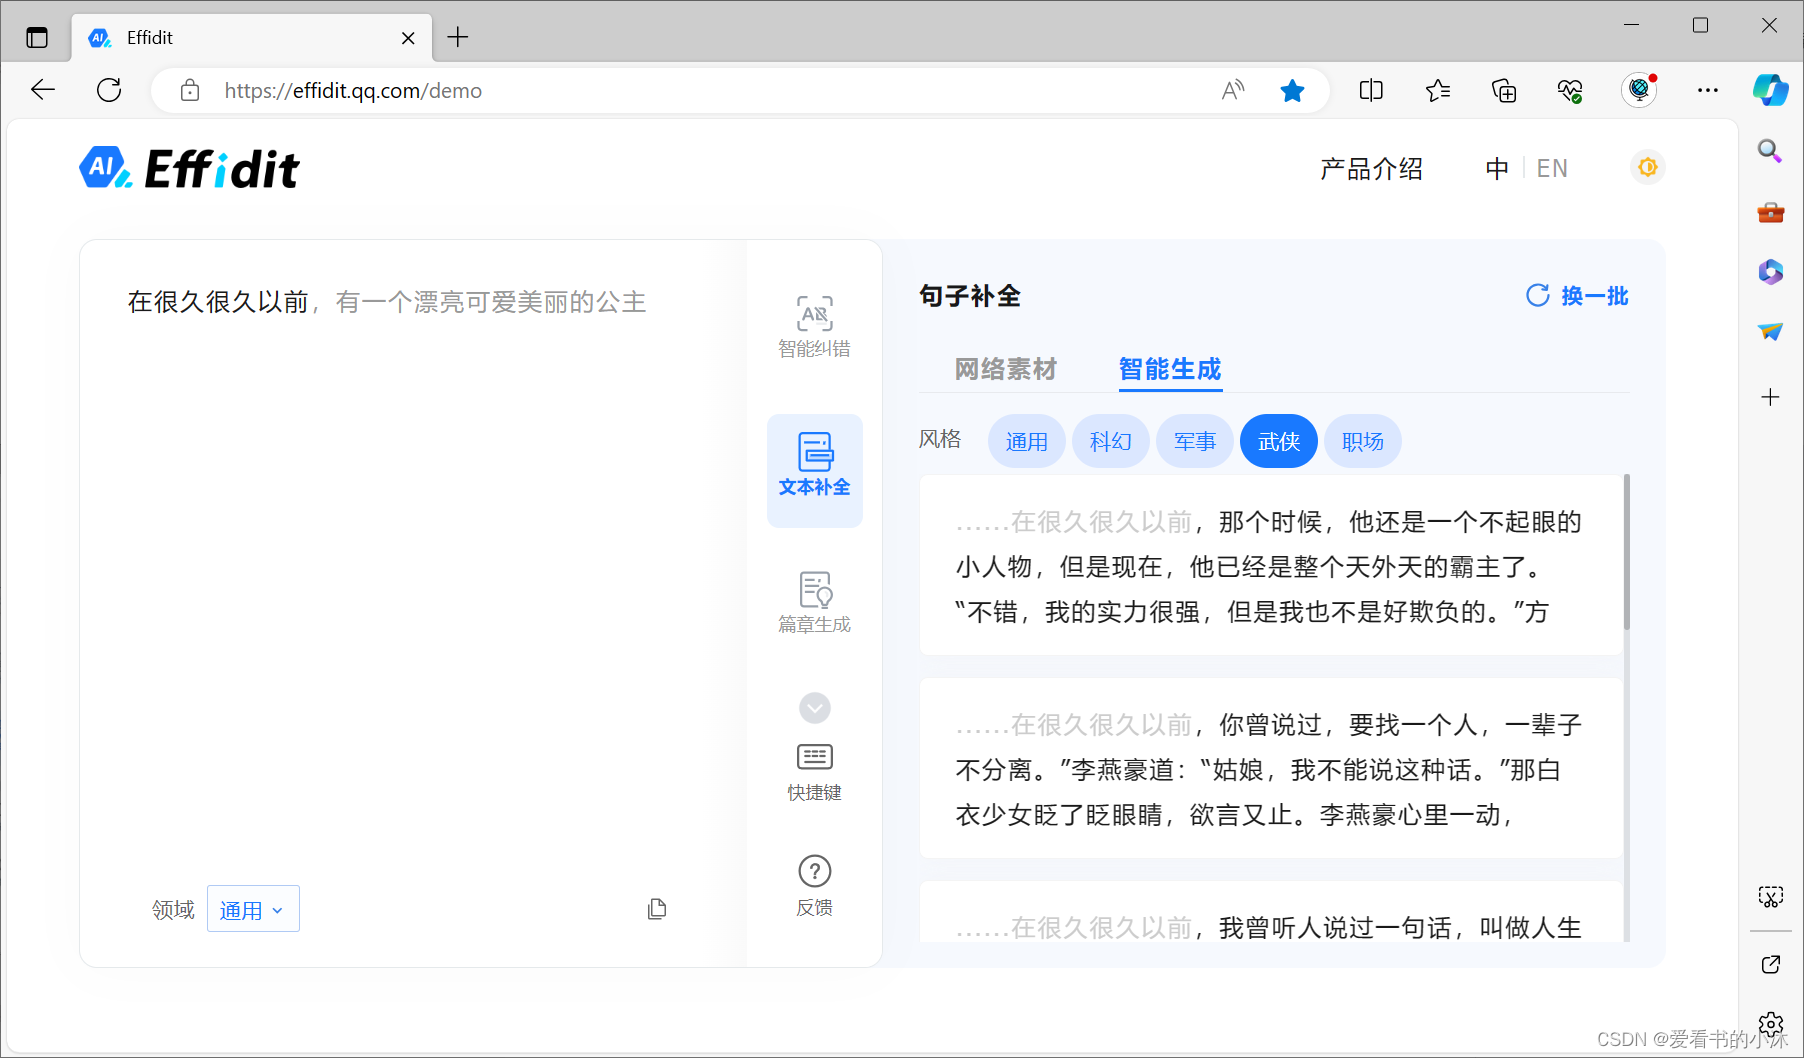Image resolution: width=1804 pixels, height=1058 pixels.
Task: Reload the page
Action: [109, 90]
